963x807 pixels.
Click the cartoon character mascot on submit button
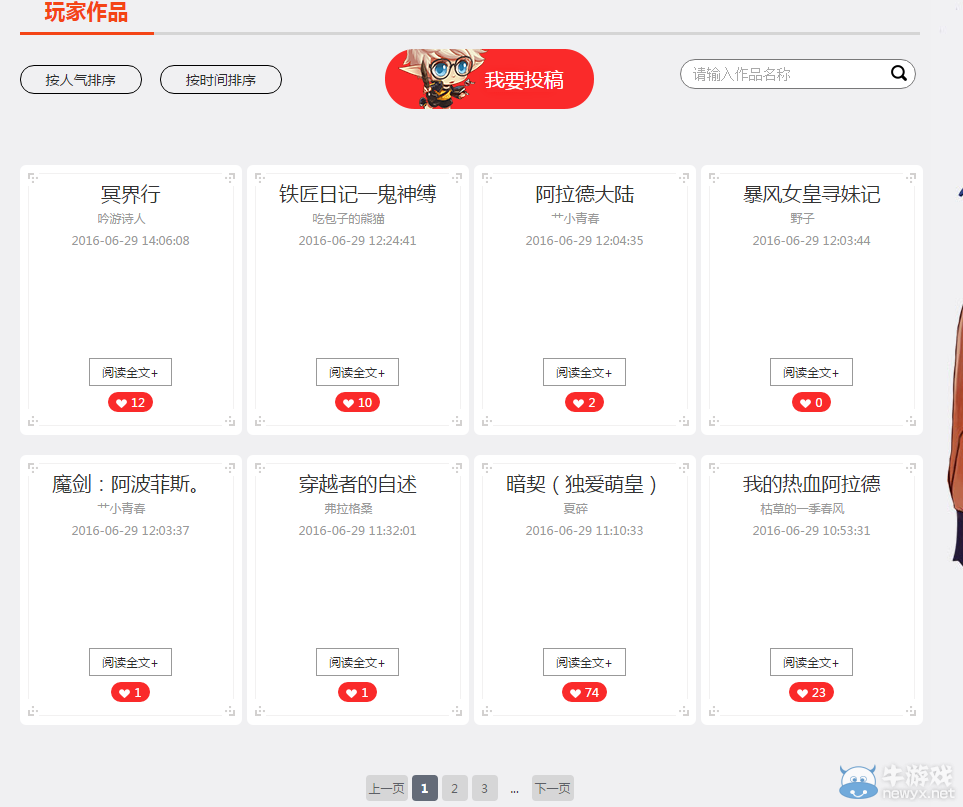436,78
